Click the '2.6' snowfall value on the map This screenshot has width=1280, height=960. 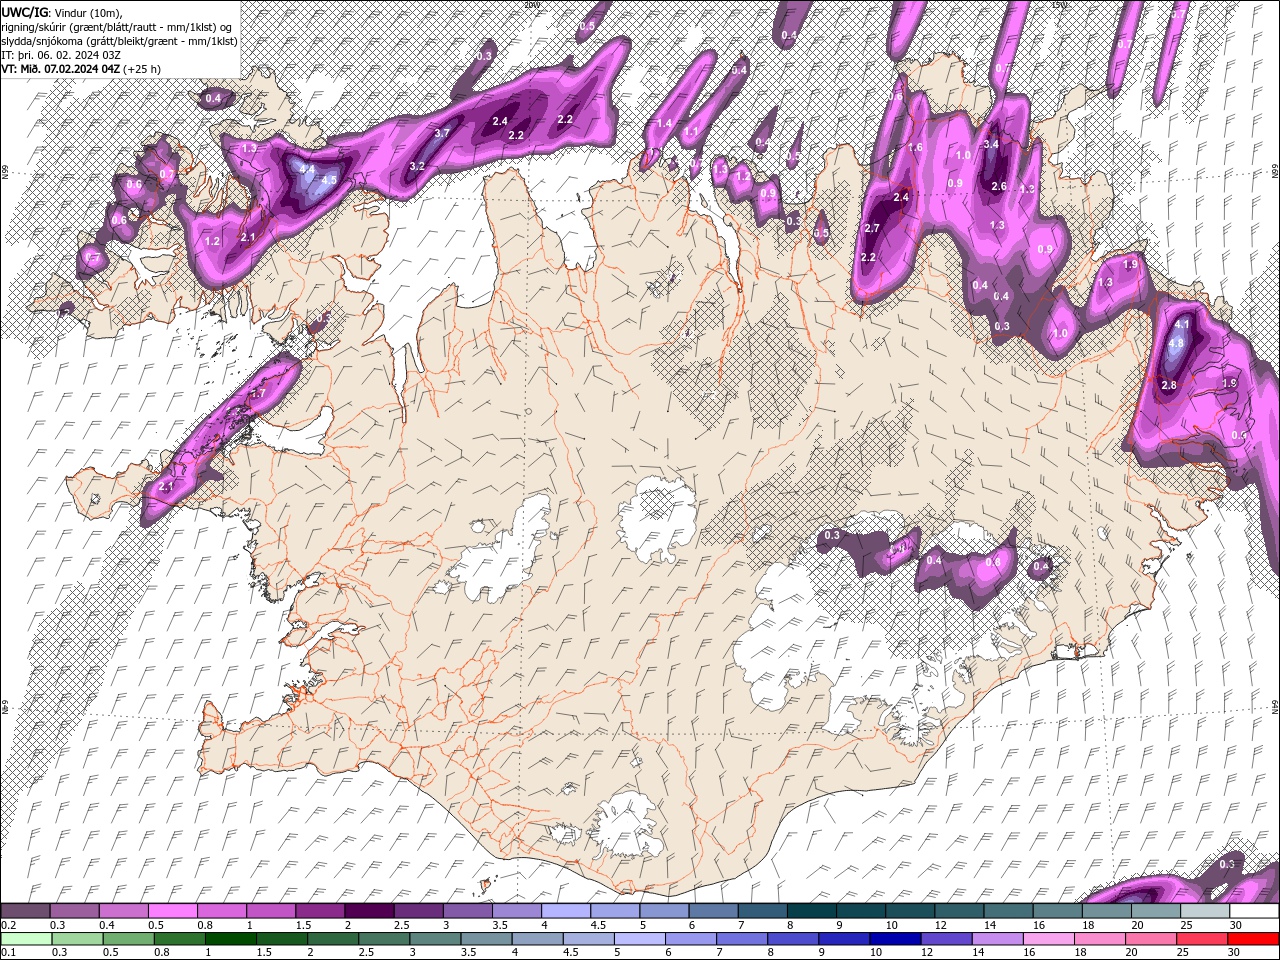[998, 186]
